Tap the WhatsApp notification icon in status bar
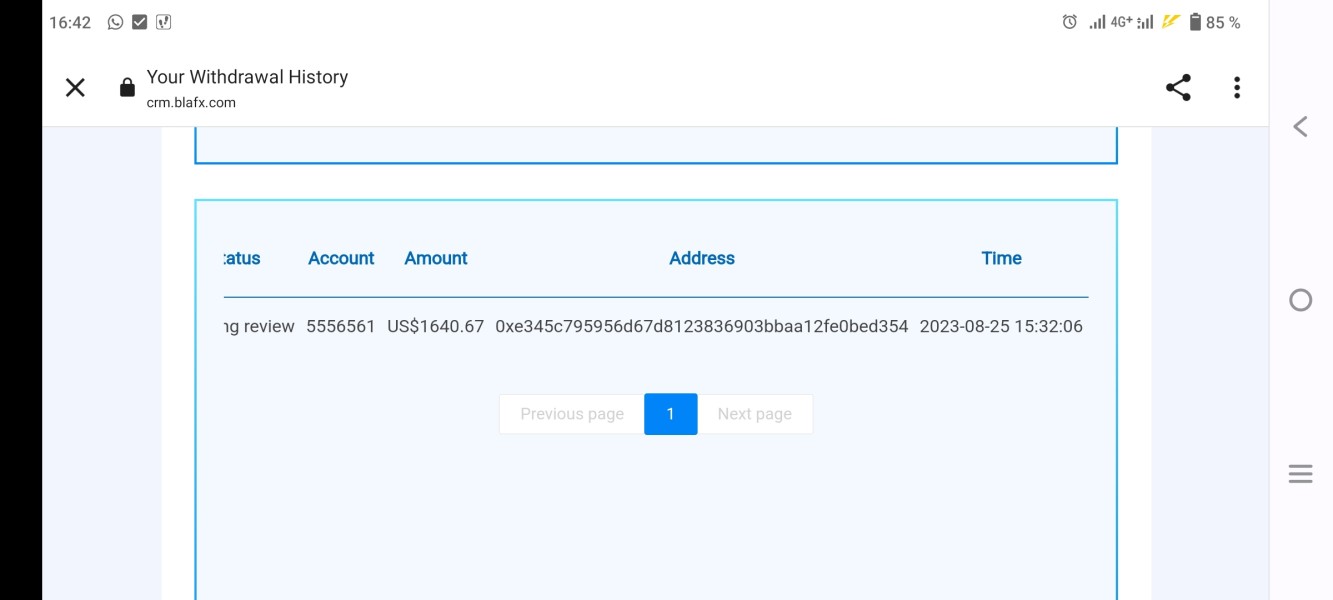The width and height of the screenshot is (1333, 600). point(115,22)
